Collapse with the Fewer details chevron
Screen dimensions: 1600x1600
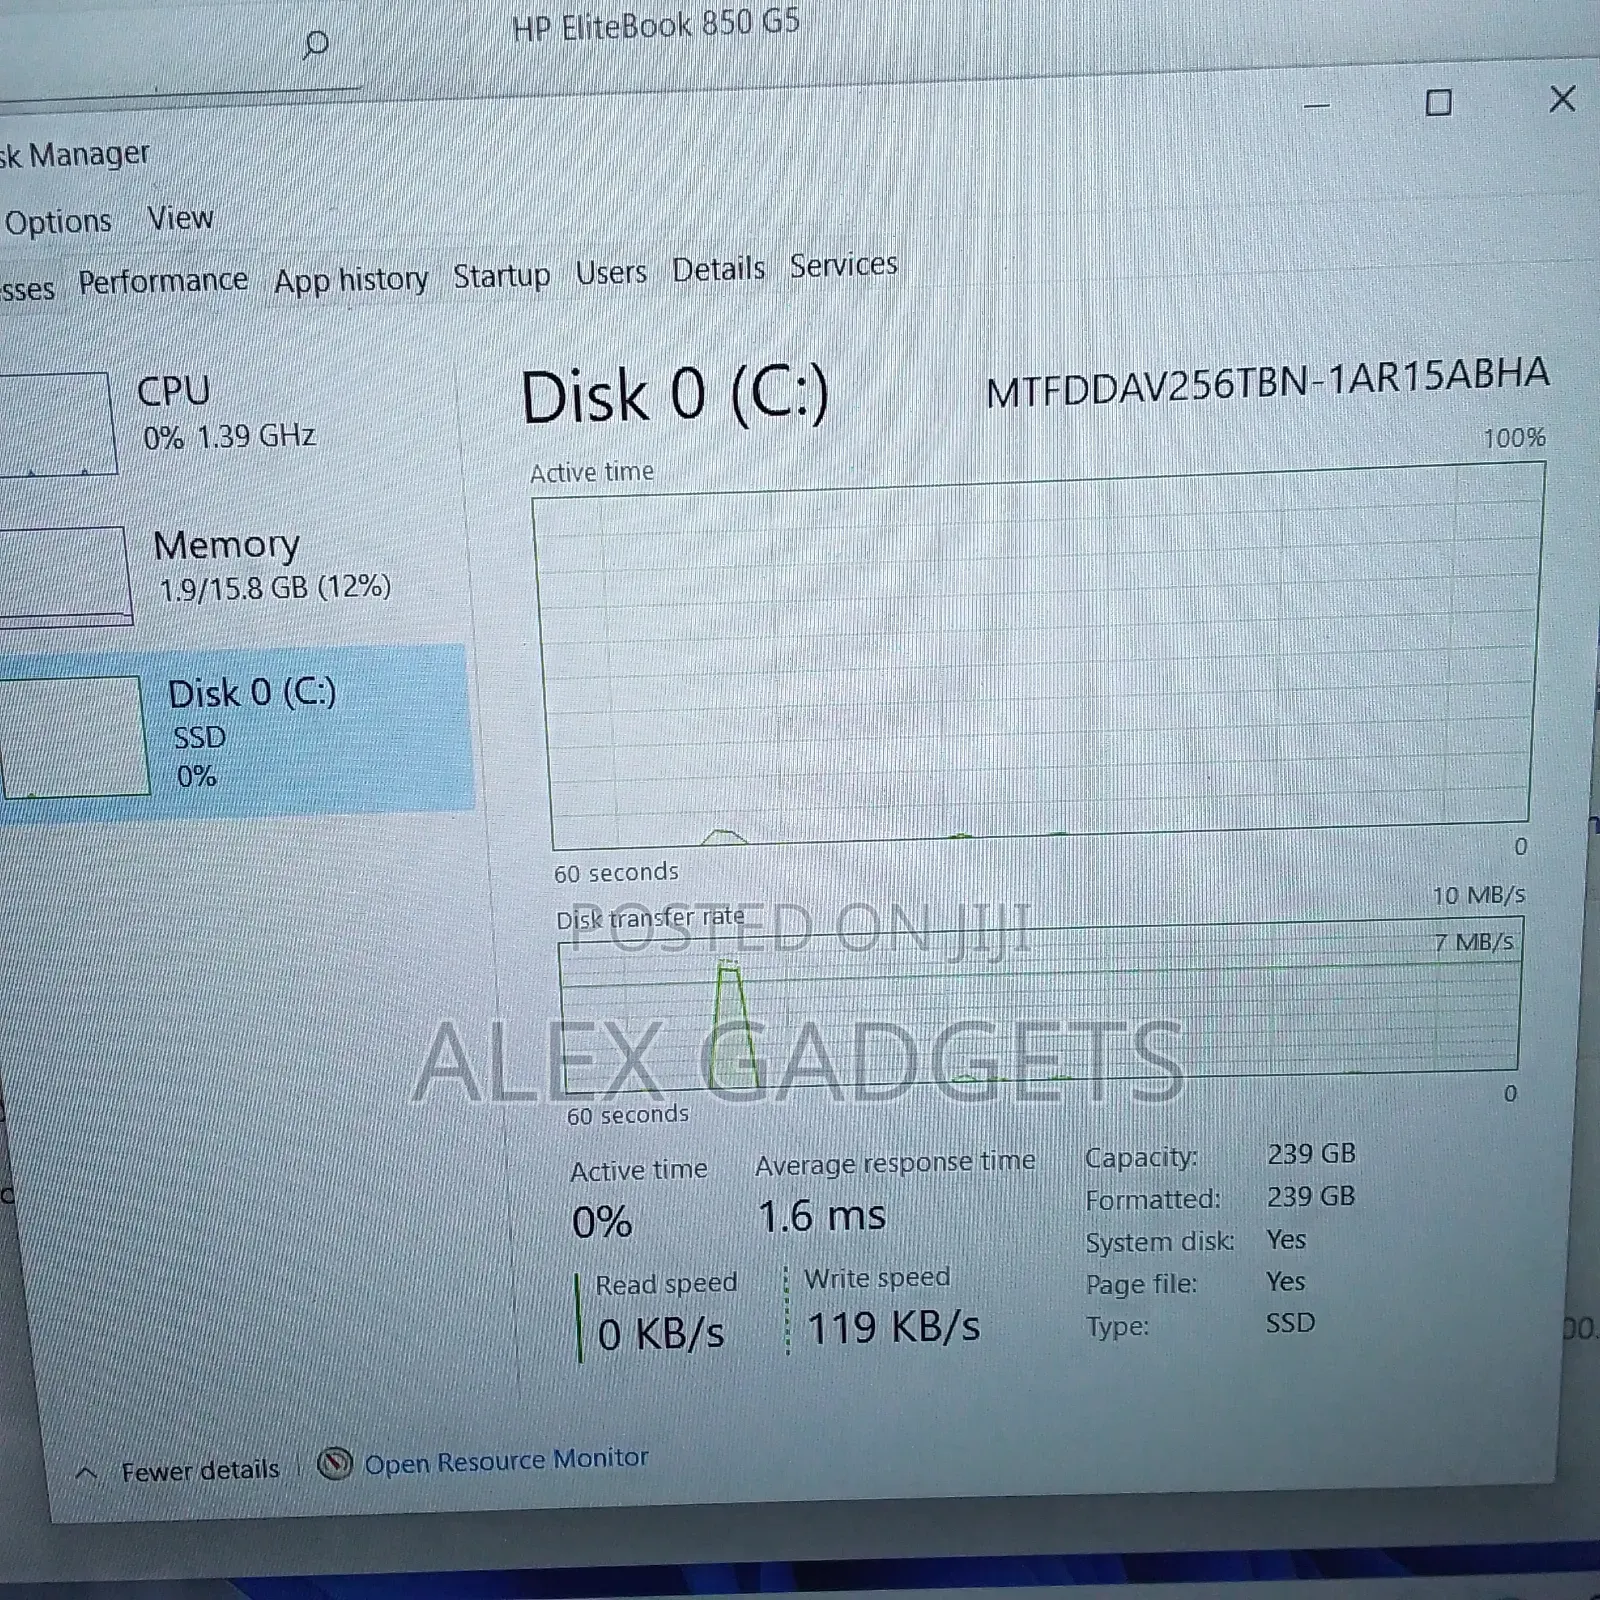pos(87,1473)
